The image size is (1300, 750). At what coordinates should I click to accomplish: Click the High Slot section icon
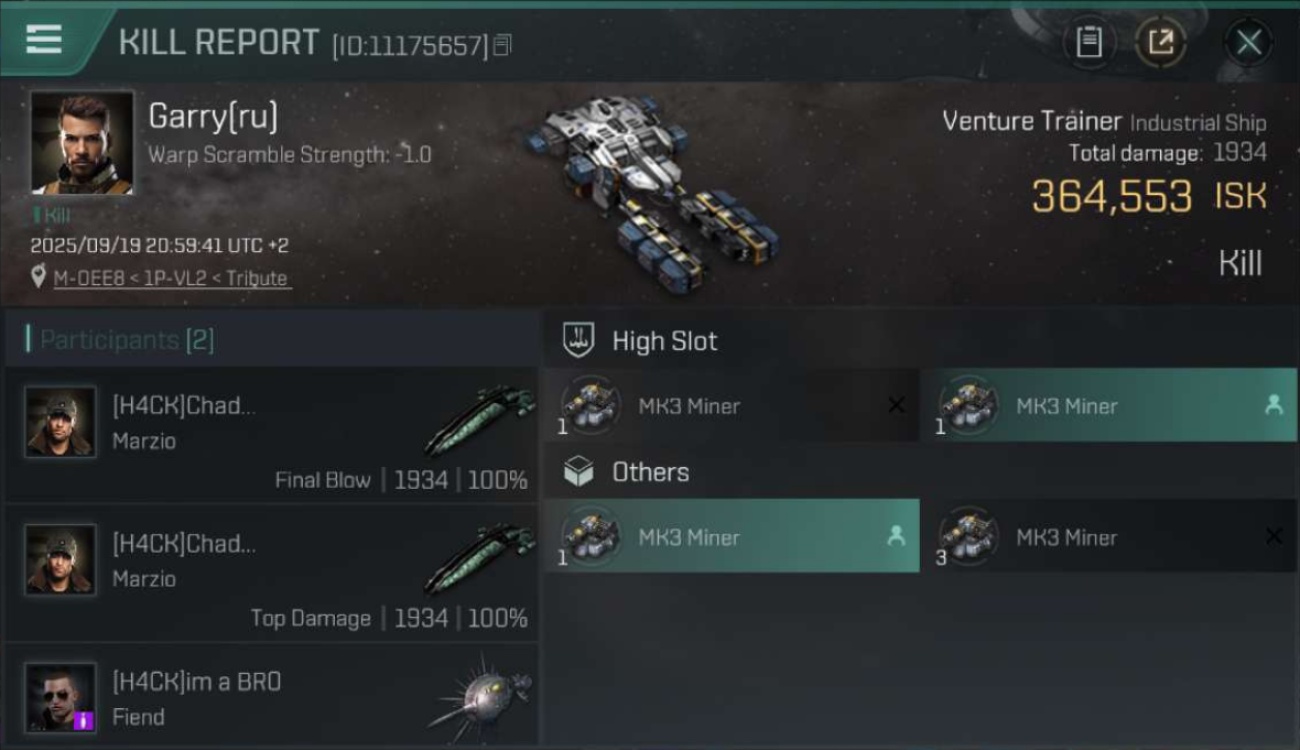[x=579, y=340]
